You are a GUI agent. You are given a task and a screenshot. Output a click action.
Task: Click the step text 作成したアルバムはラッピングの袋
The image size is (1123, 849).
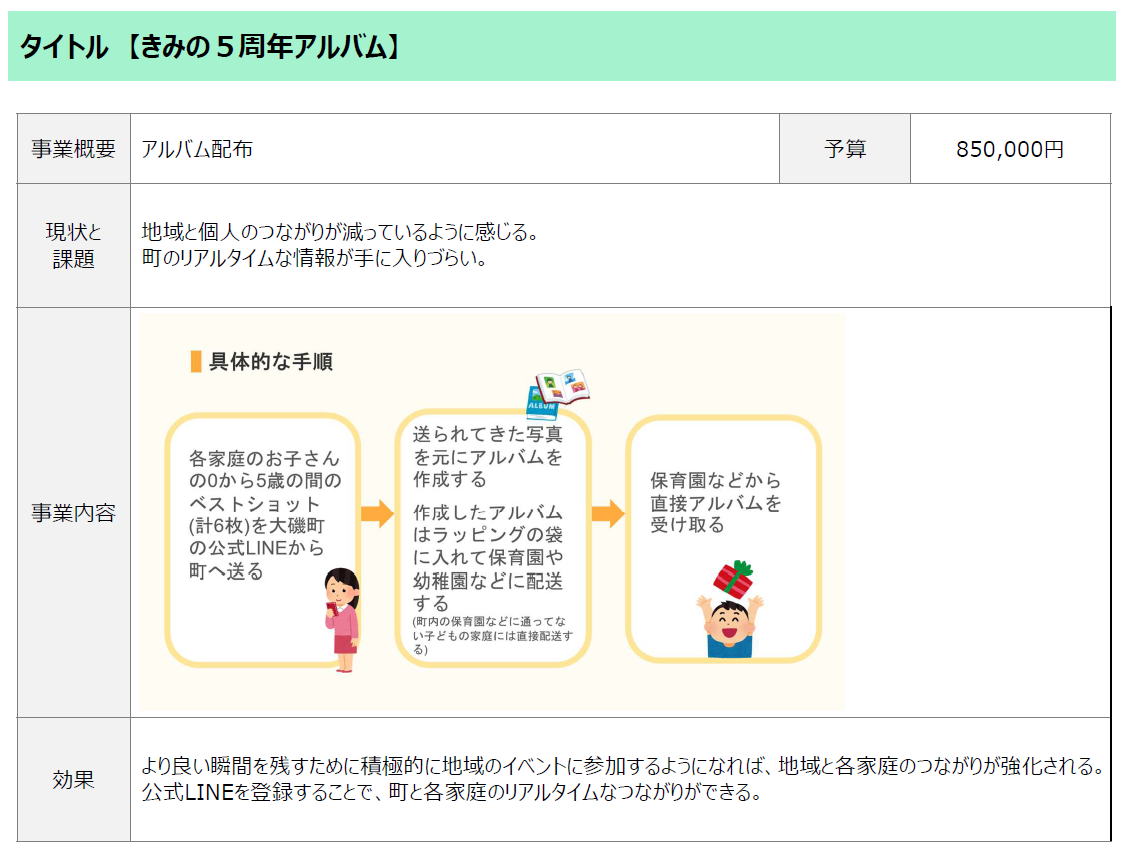click(x=488, y=557)
